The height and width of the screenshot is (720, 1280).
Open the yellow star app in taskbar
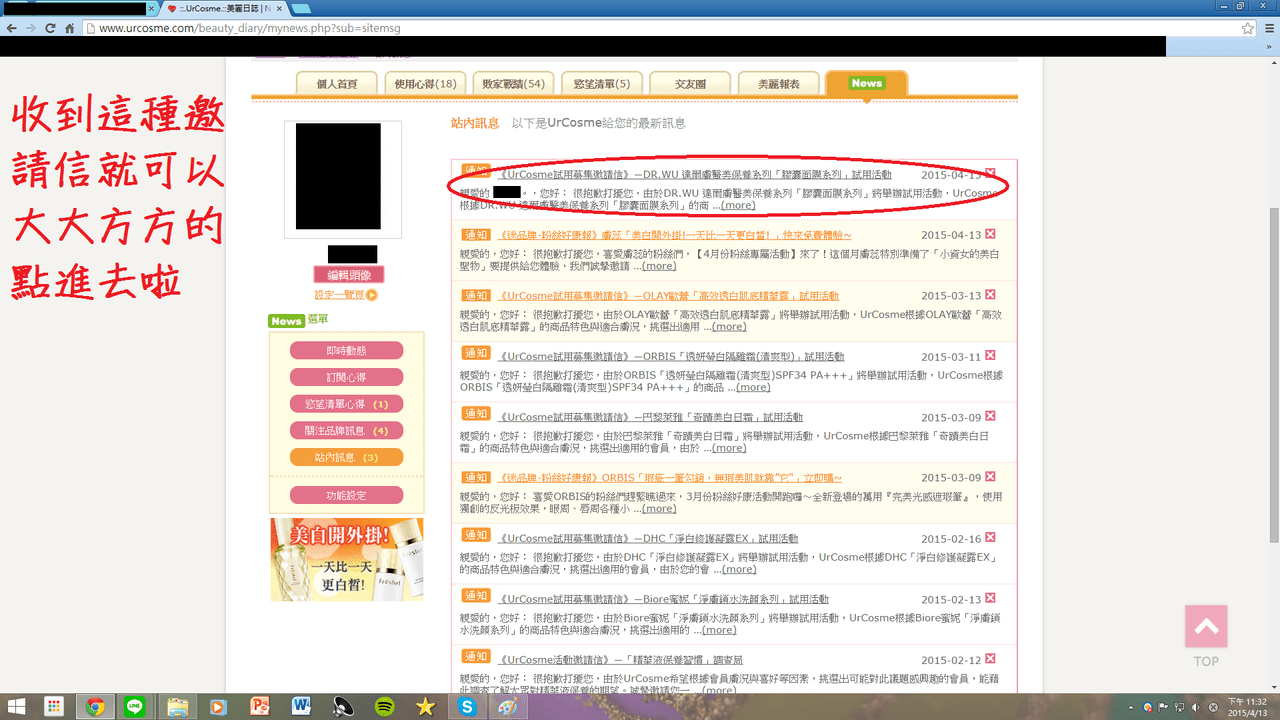426,706
